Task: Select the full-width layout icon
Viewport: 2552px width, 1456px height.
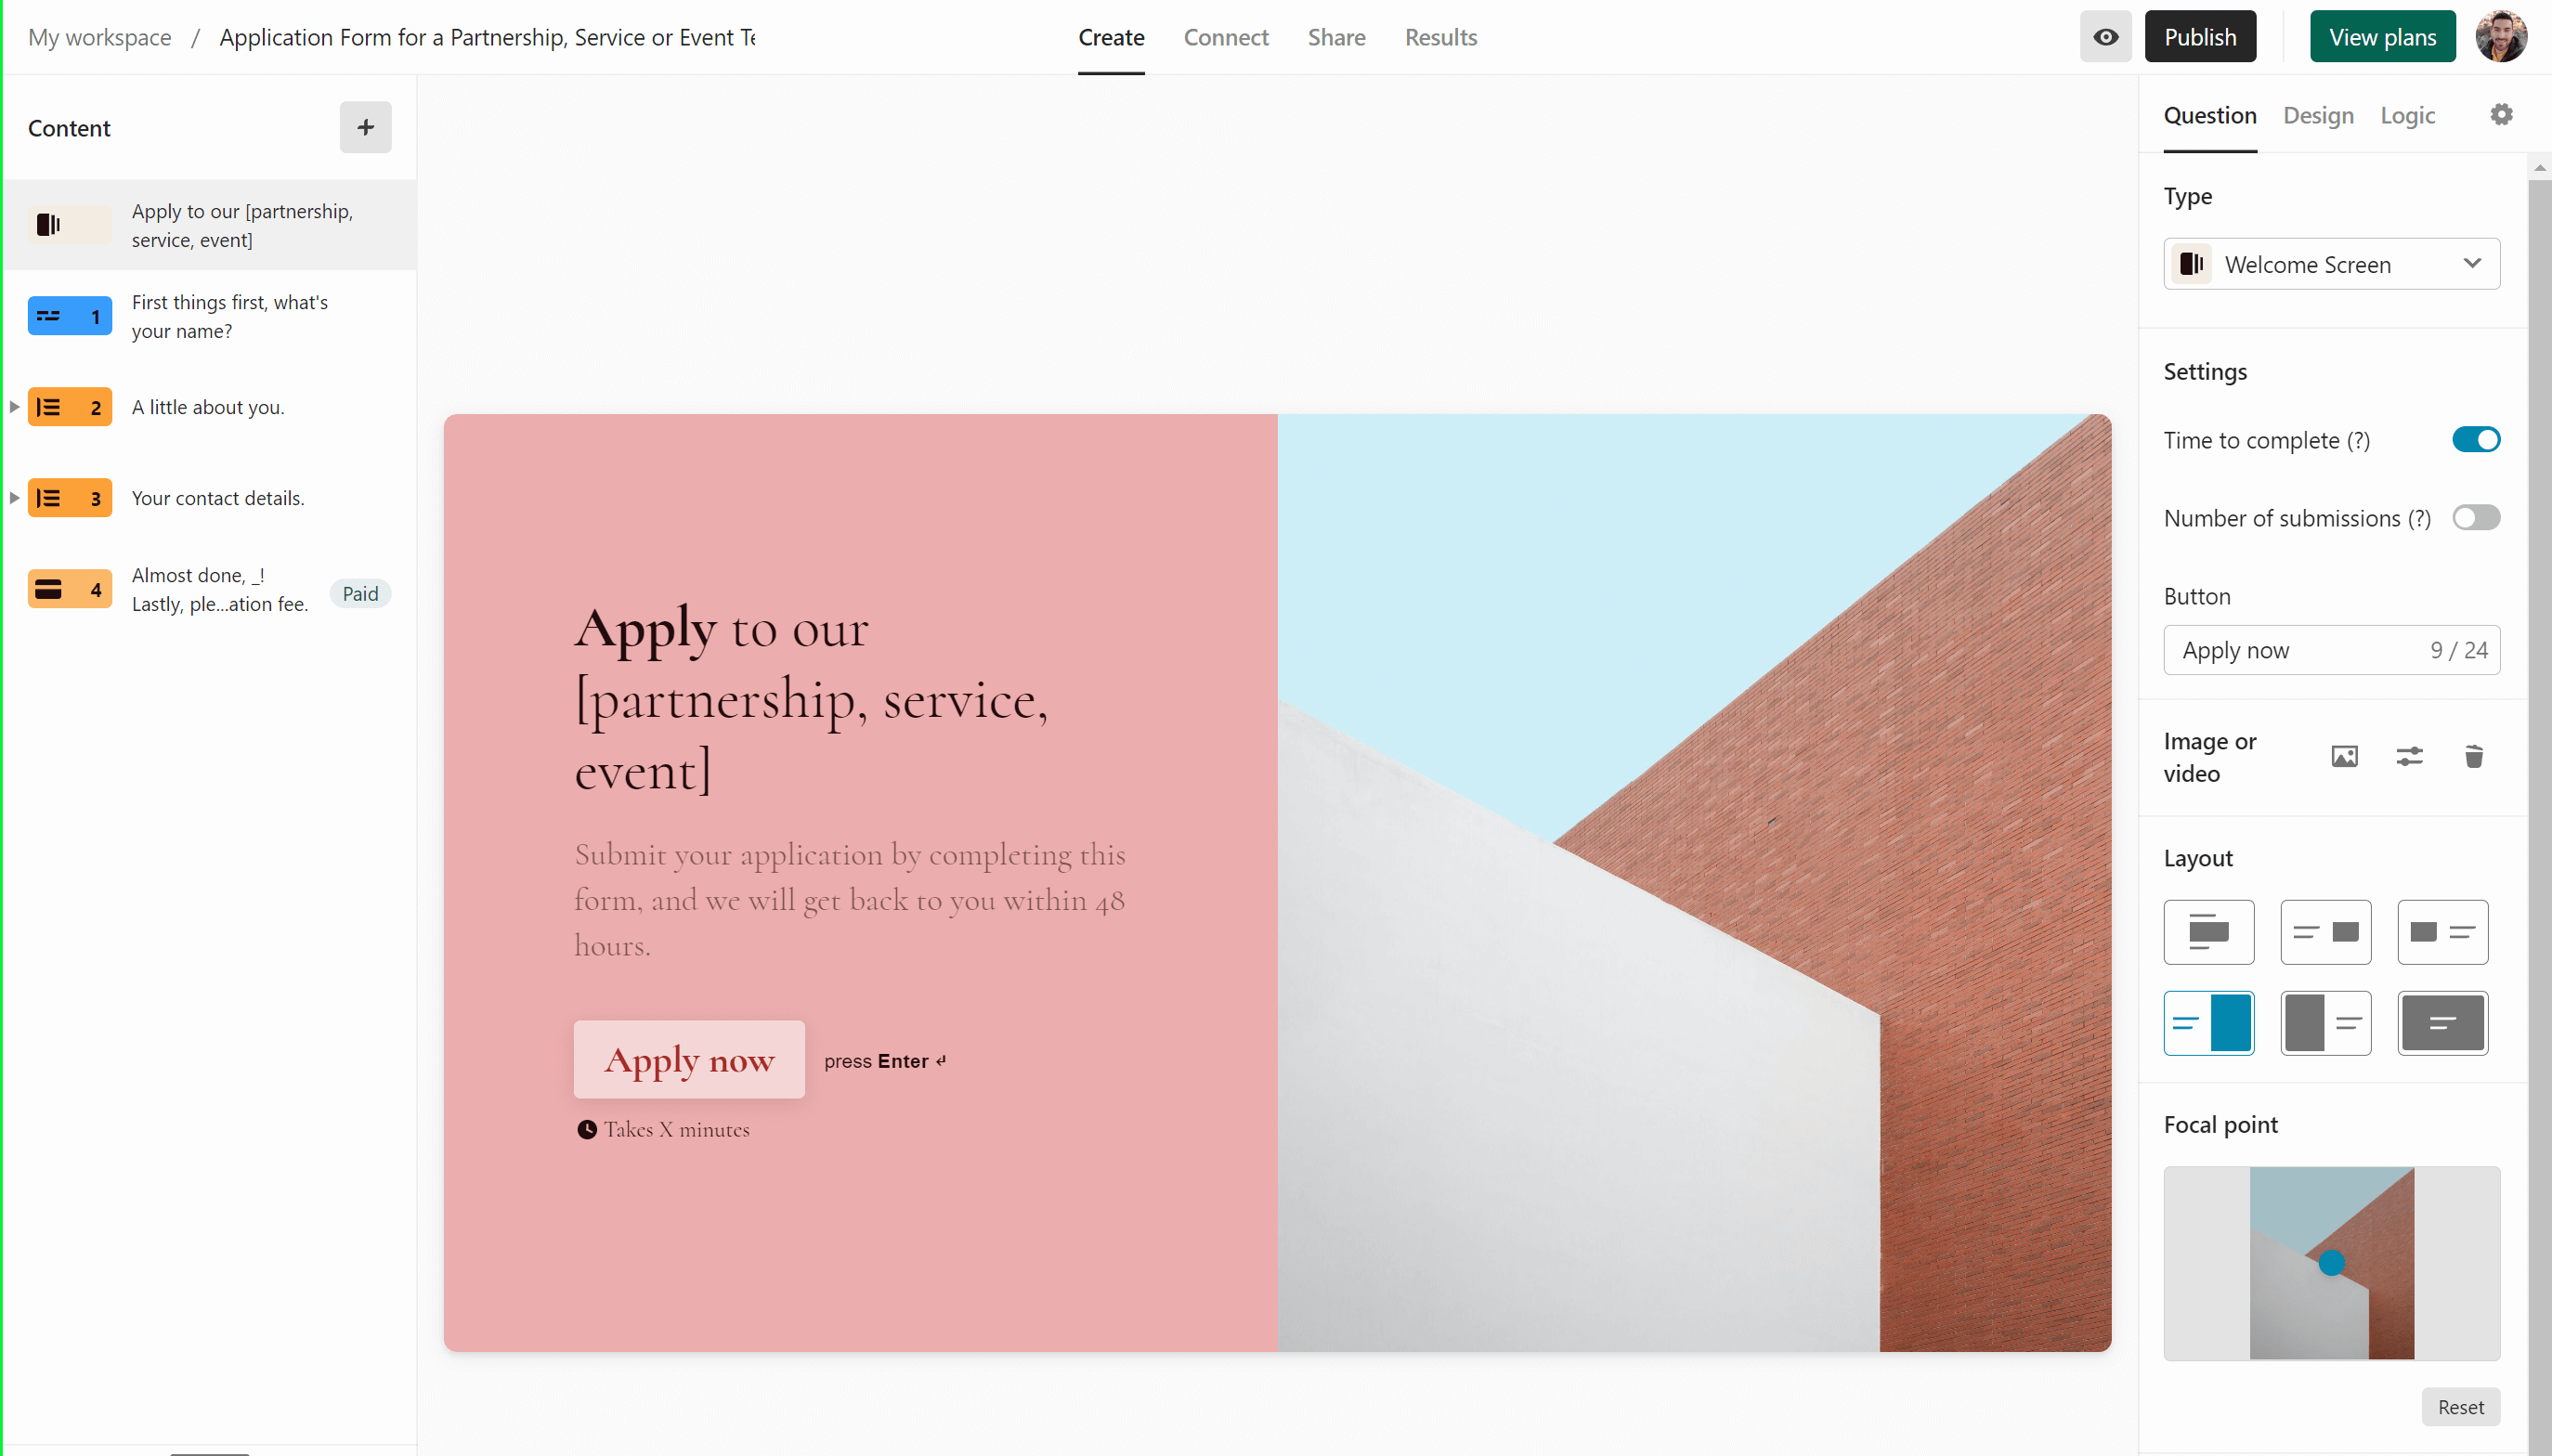Action: (2441, 1021)
